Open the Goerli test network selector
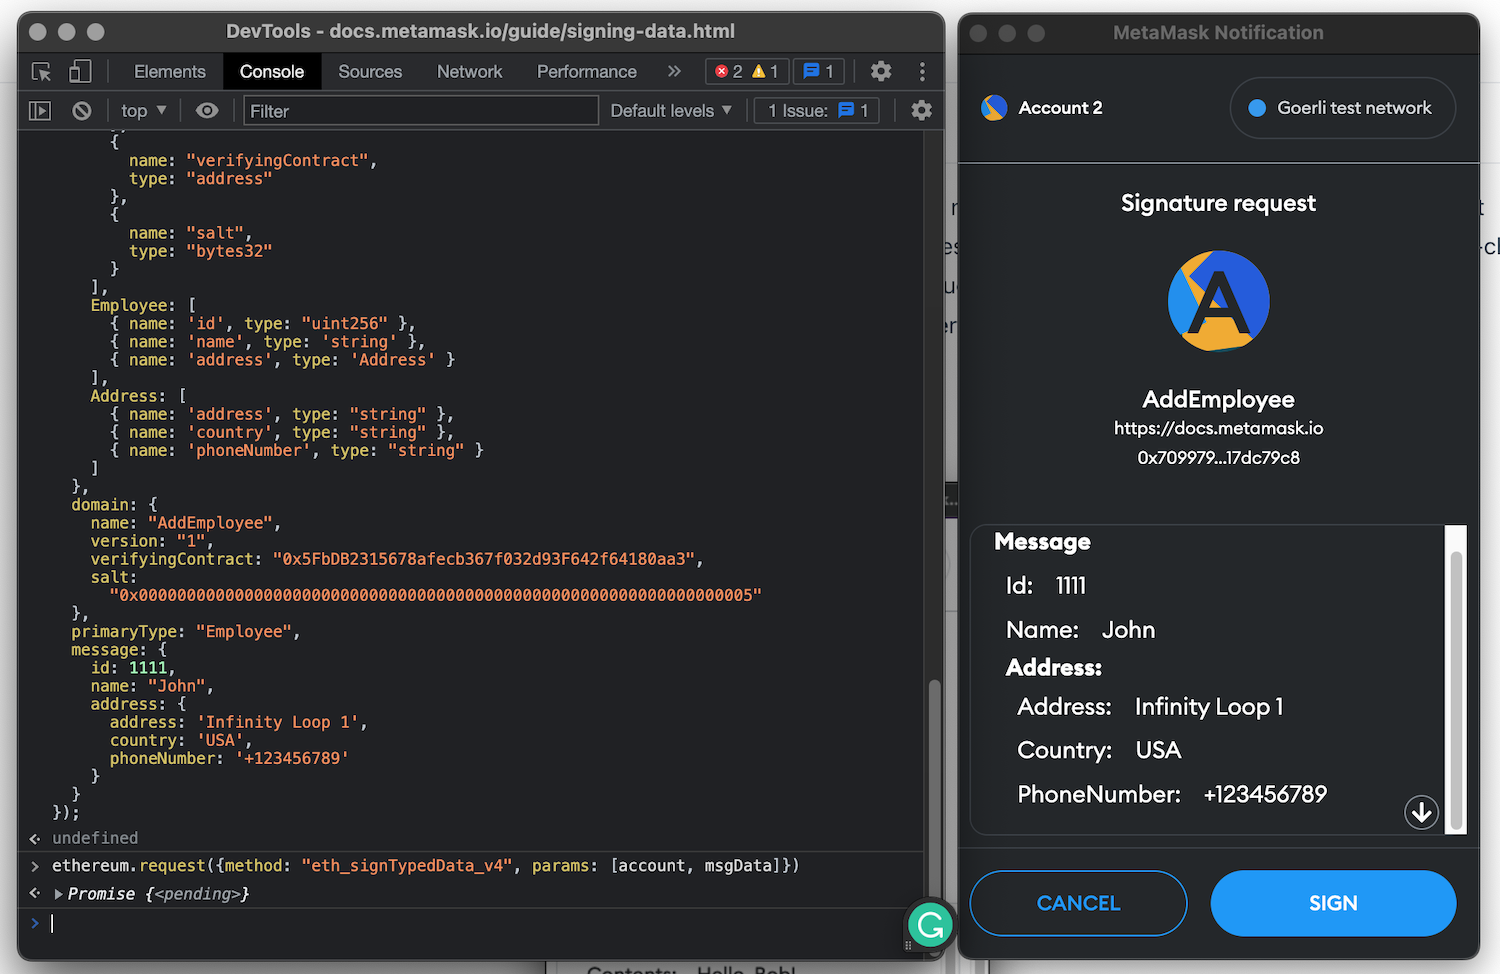 (x=1342, y=108)
